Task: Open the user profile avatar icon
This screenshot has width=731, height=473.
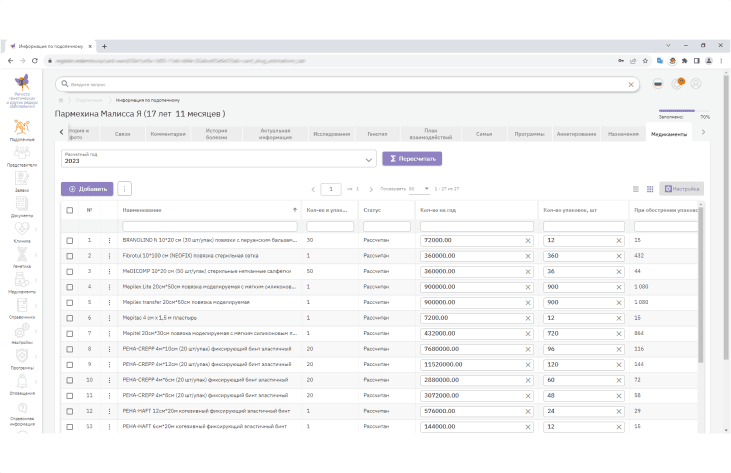Action: click(x=696, y=84)
